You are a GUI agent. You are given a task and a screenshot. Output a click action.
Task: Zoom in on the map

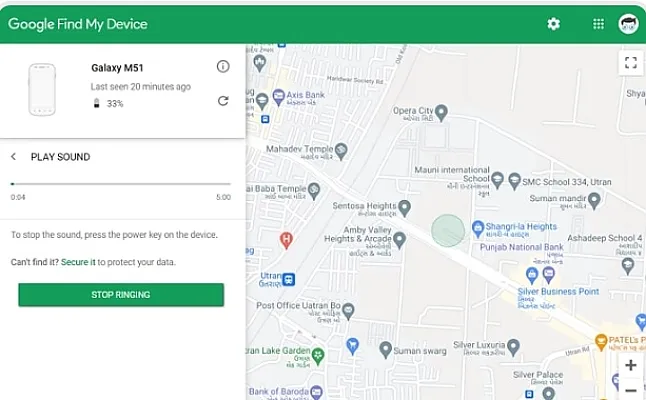[x=630, y=365]
